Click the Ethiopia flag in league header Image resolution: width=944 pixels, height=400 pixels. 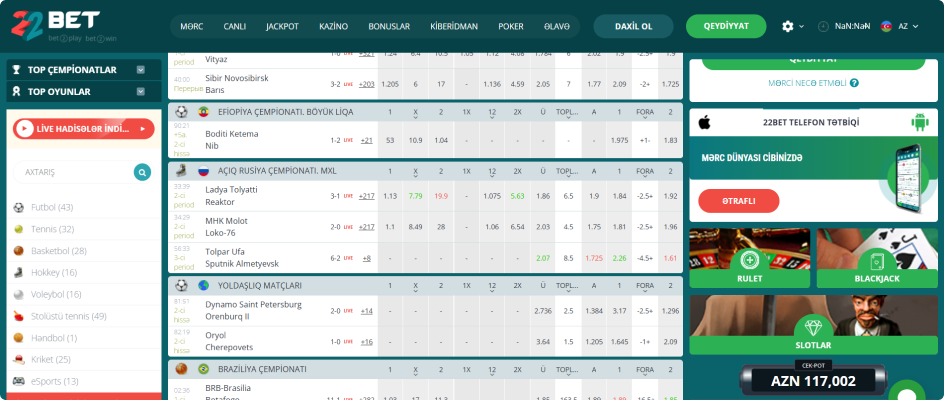click(203, 112)
